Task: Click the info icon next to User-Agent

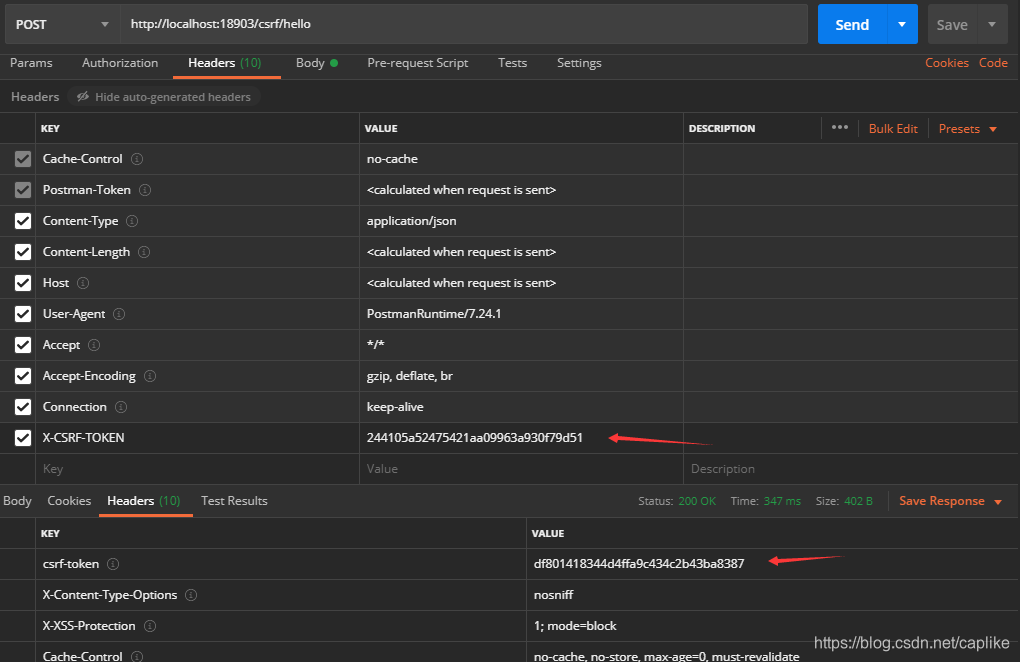Action: click(x=119, y=314)
